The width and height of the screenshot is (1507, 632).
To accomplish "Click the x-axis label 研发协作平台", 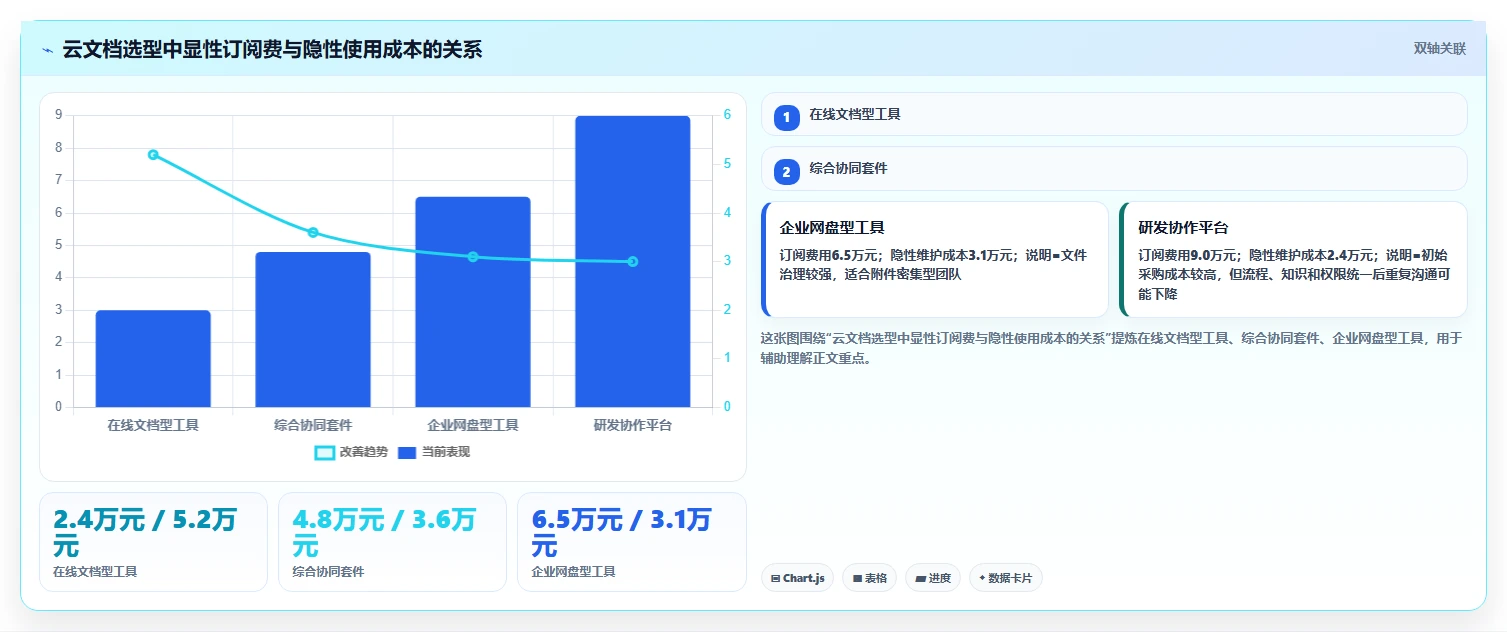I will [x=633, y=425].
